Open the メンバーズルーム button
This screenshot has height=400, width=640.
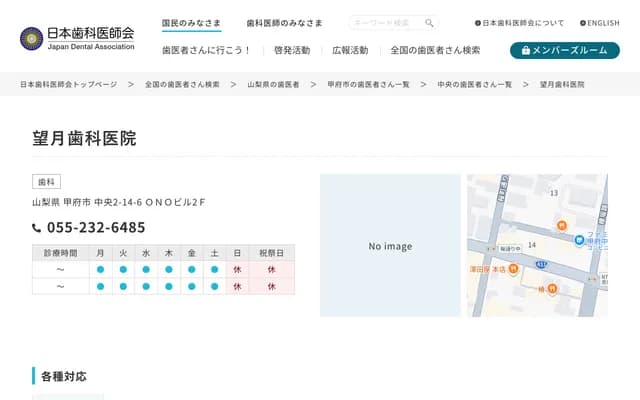(564, 50)
